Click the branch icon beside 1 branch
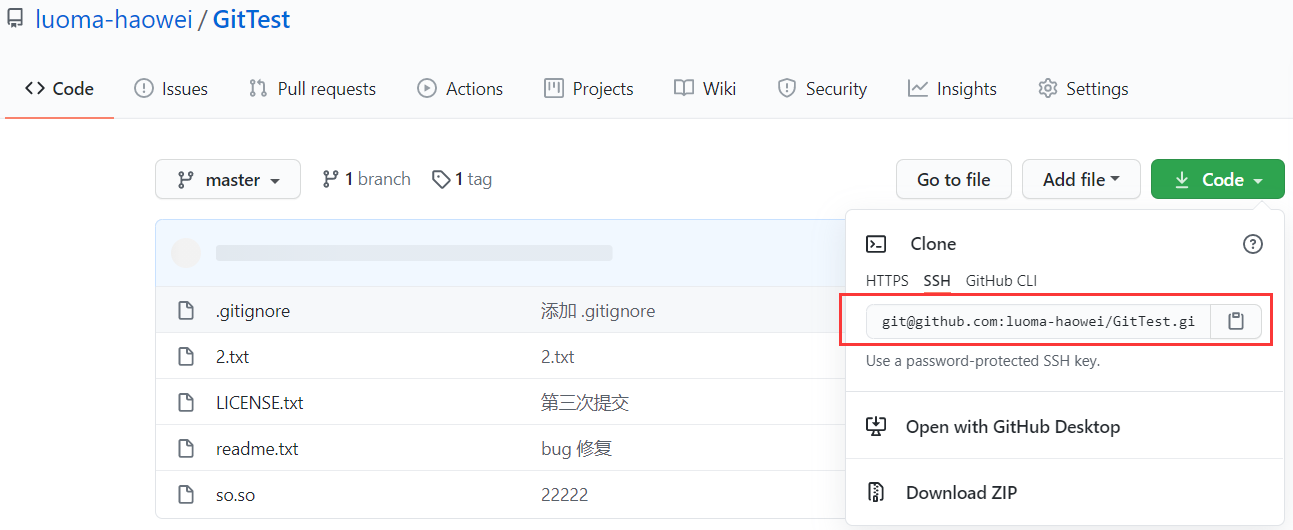This screenshot has height=530, width=1293. point(330,180)
